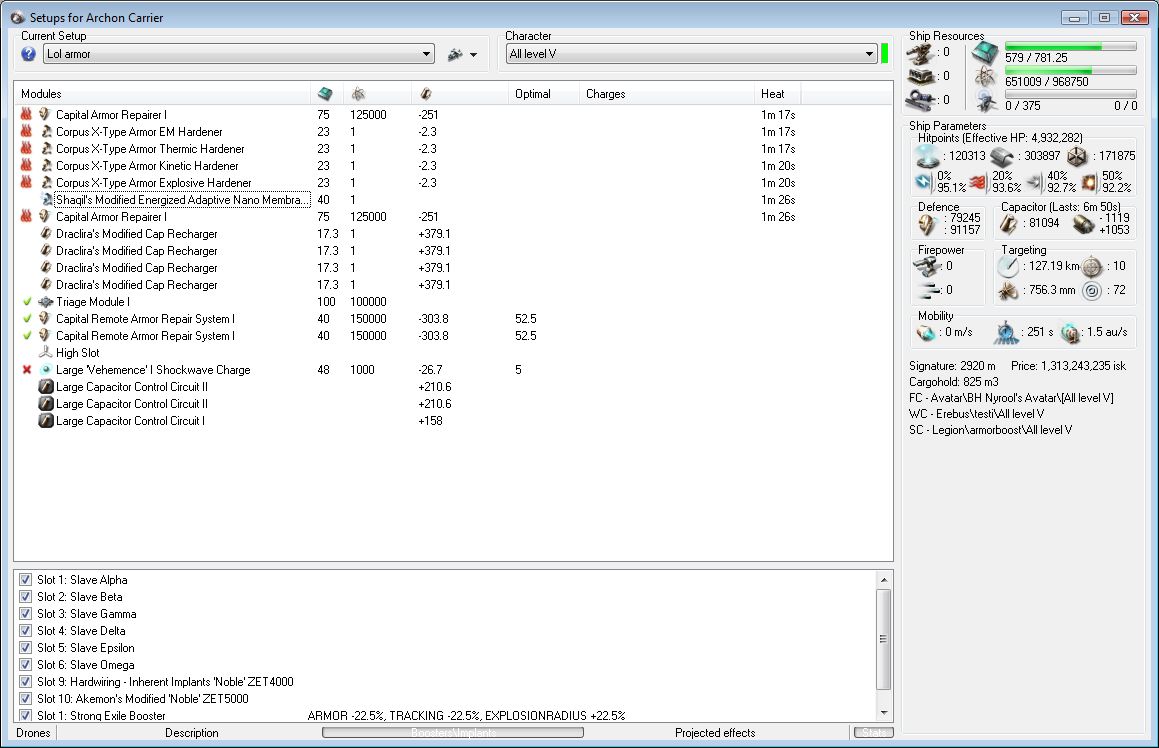Screen dimensions: 1159x748
Task: Click the capacitor capacity icon
Action: coord(1008,224)
